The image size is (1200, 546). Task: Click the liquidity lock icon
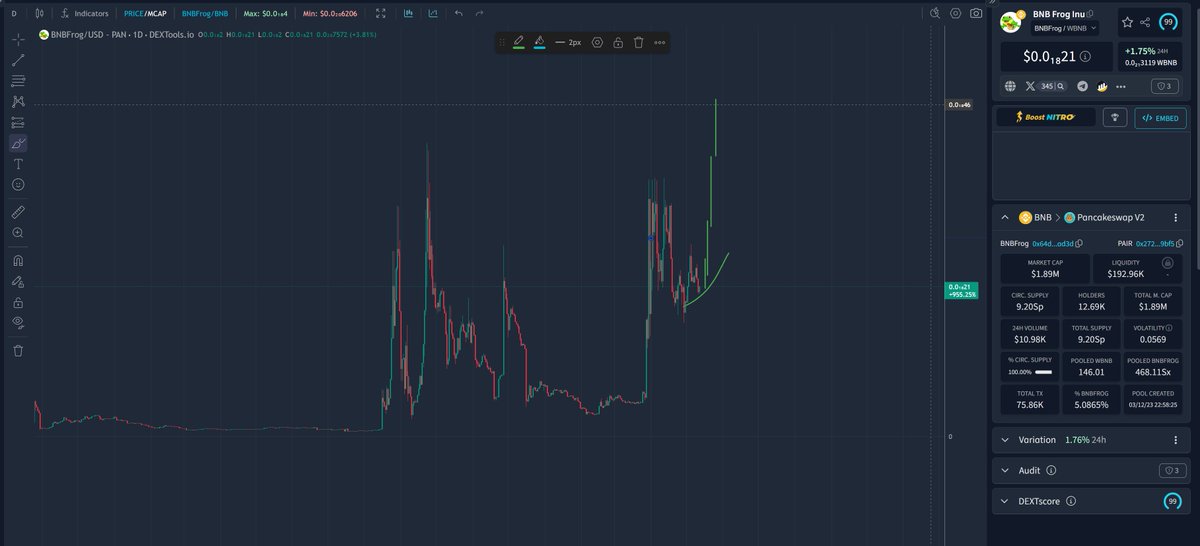[x=1167, y=262]
